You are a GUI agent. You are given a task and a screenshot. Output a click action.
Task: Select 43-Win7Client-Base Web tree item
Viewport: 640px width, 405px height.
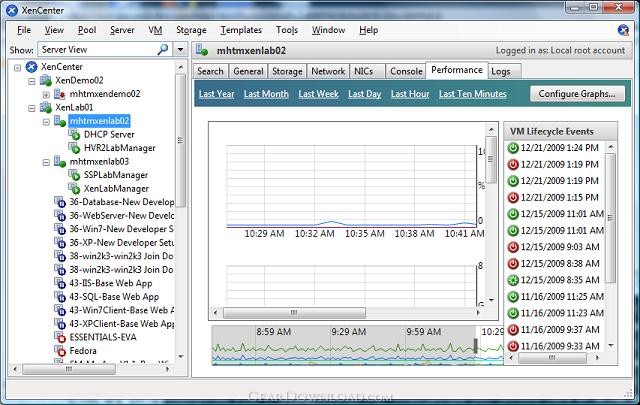point(122,310)
